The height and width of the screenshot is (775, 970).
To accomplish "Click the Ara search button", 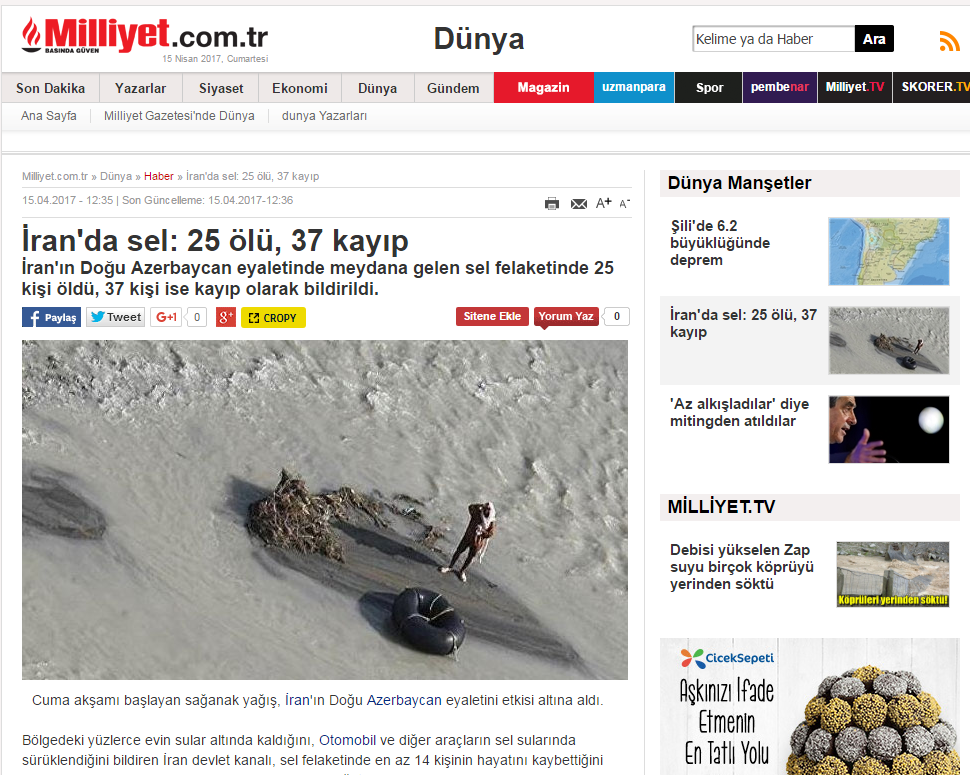I will (874, 39).
